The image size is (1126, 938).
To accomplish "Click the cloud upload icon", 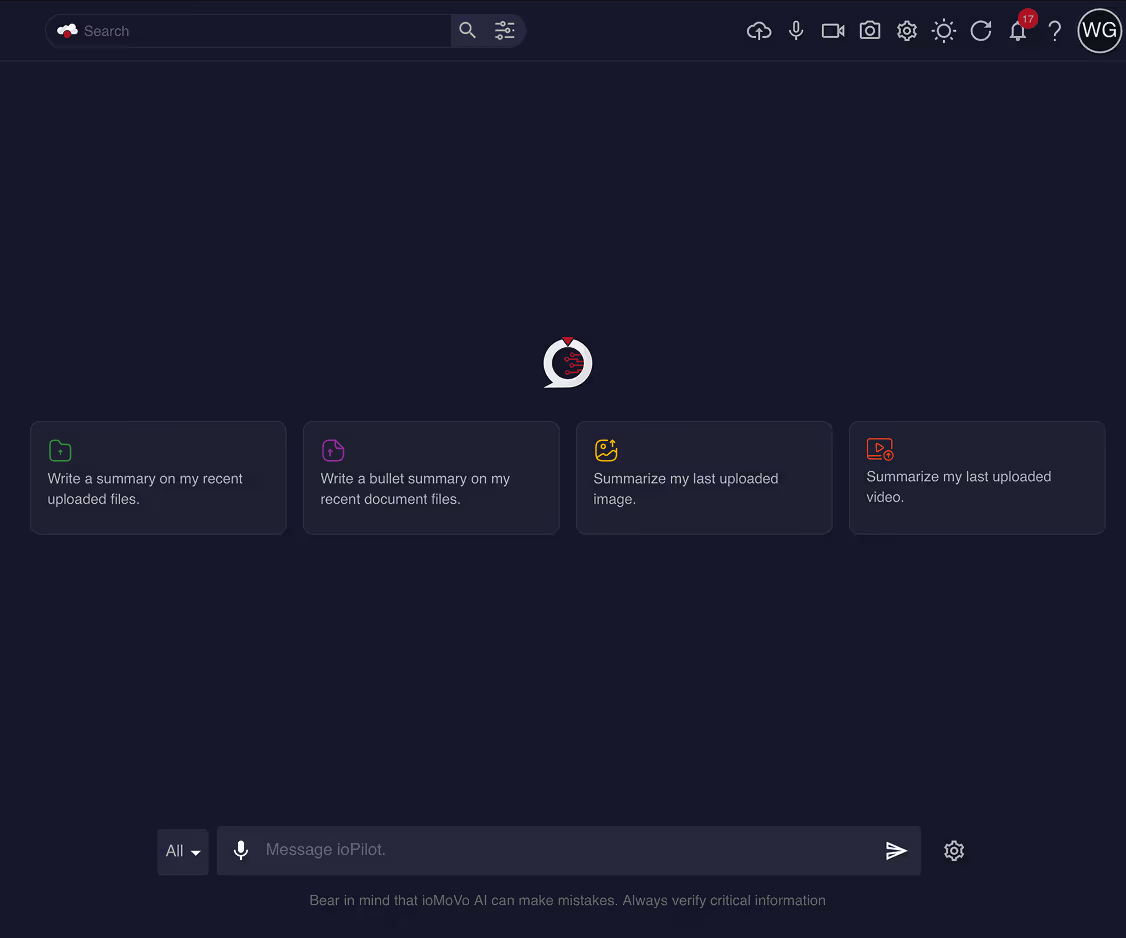I will coord(759,31).
